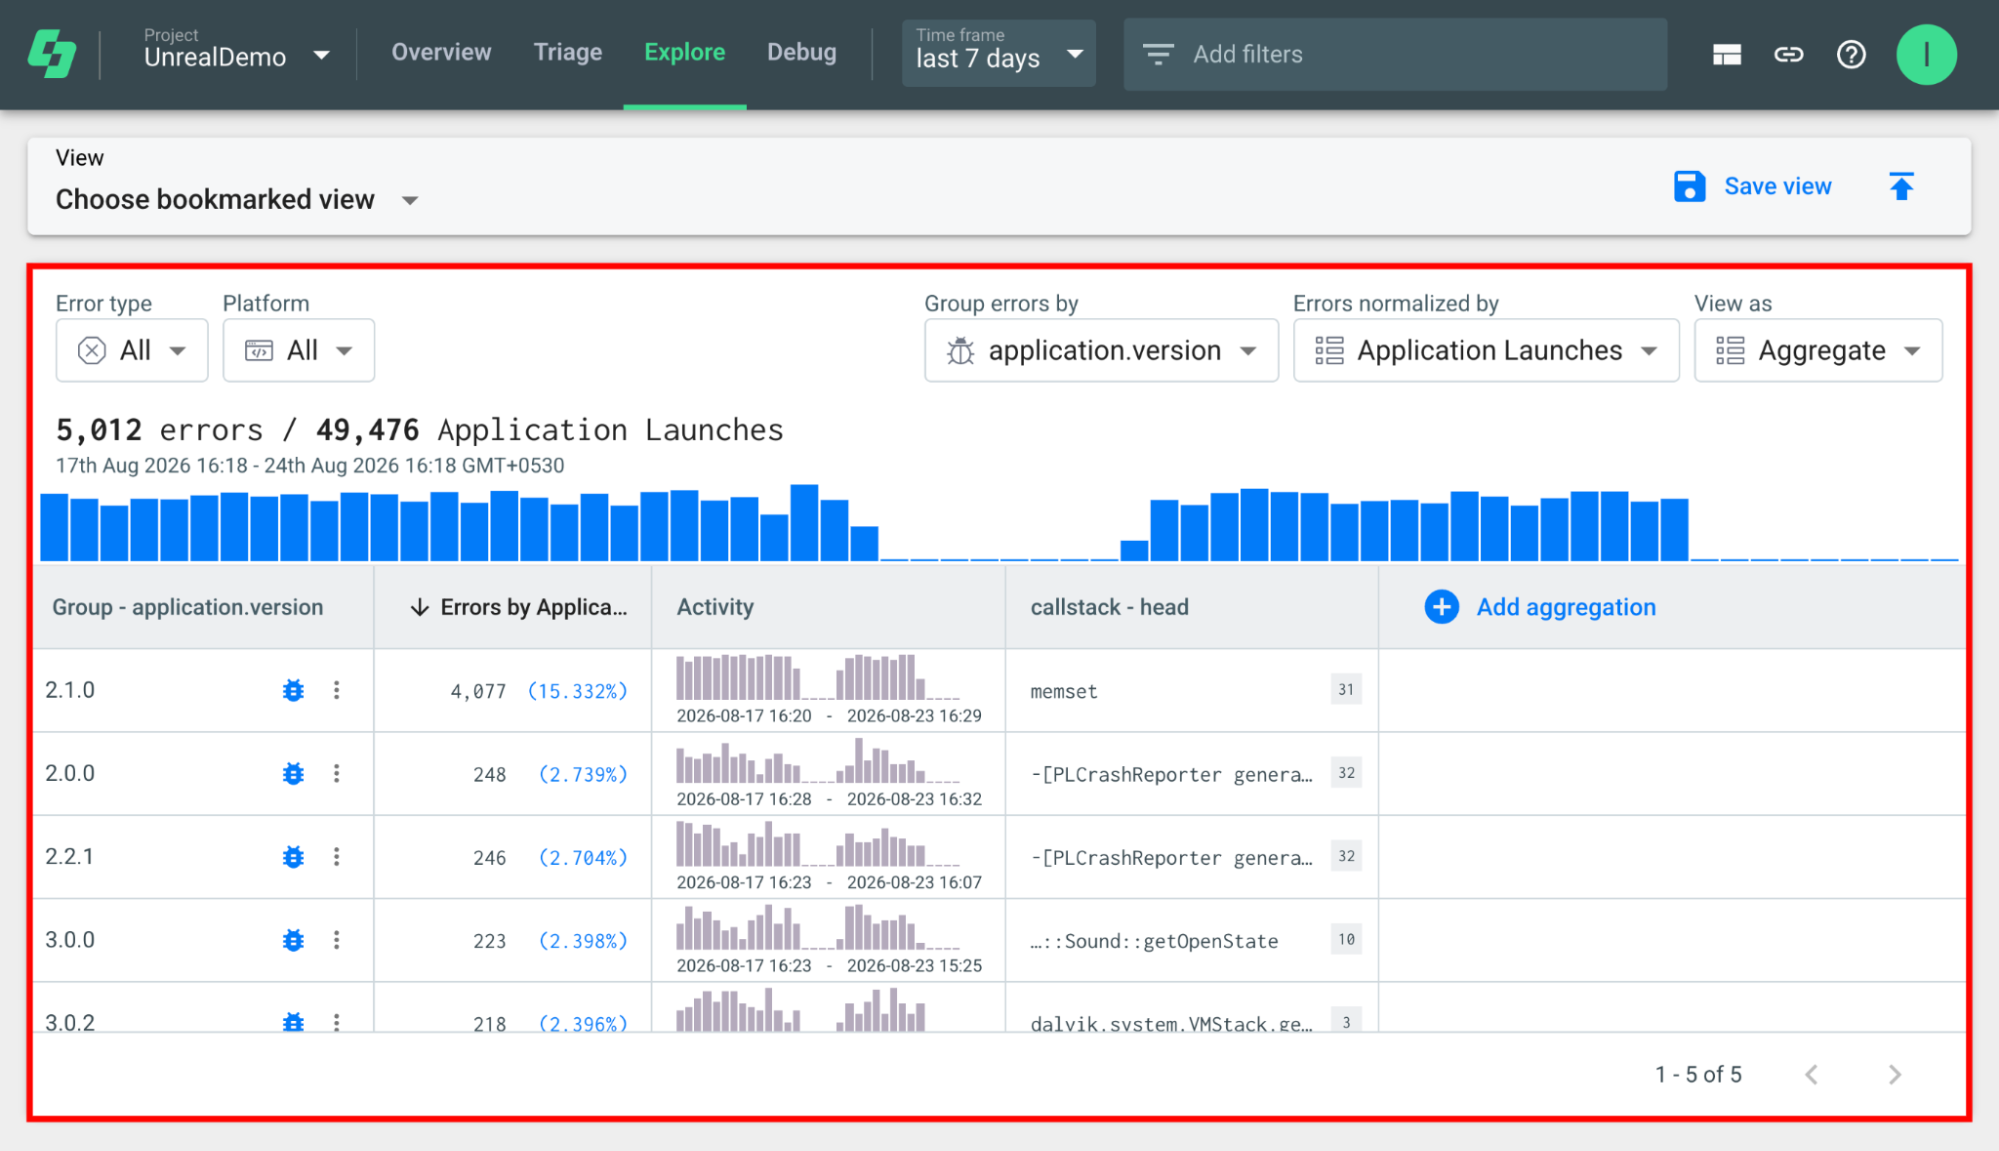Click the bug icon for version 3.0.0

[x=293, y=940]
